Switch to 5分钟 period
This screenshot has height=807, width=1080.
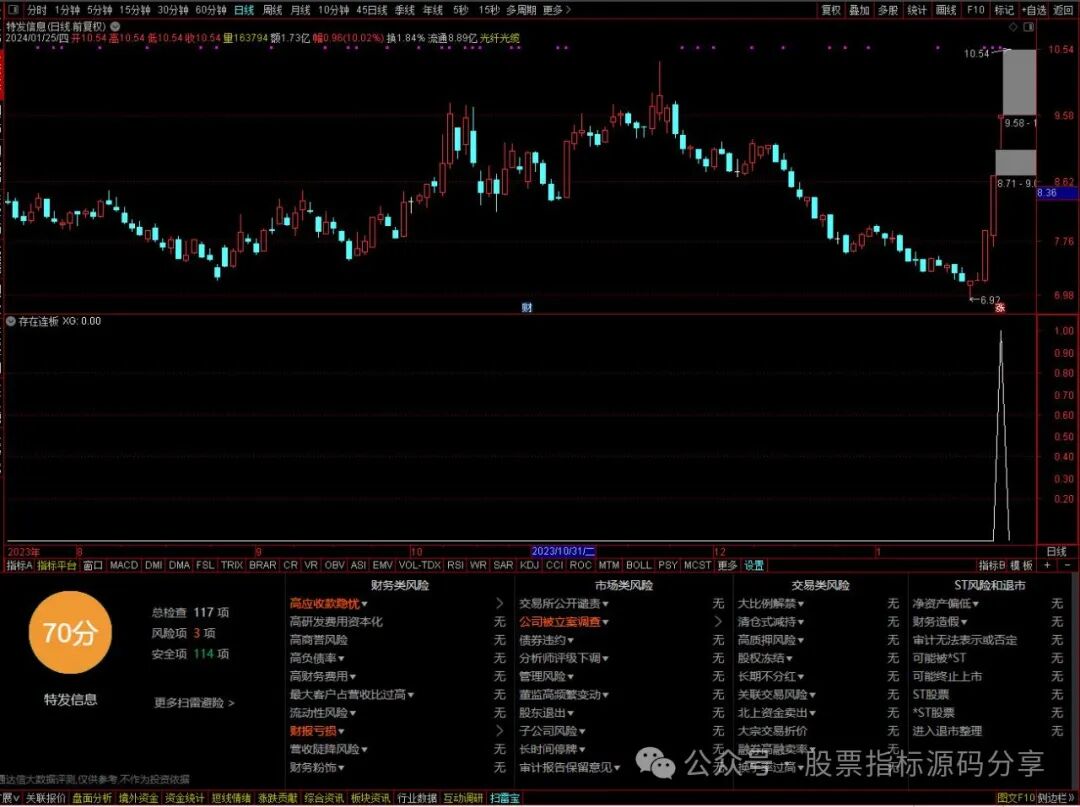pos(98,10)
